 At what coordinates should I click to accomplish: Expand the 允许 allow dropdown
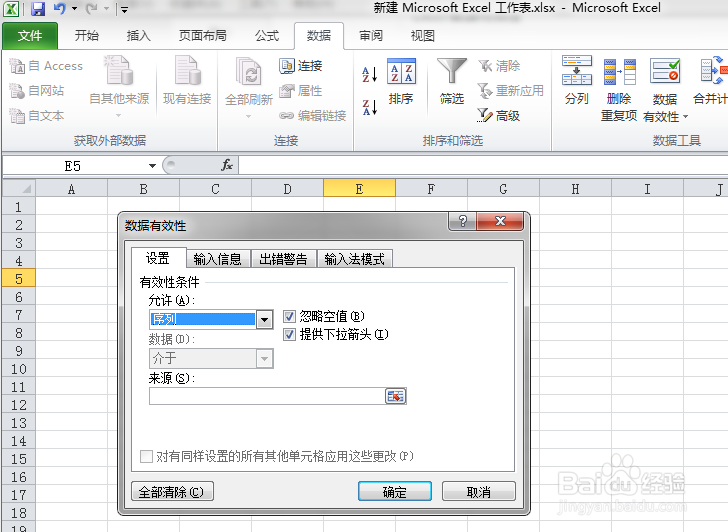(265, 319)
